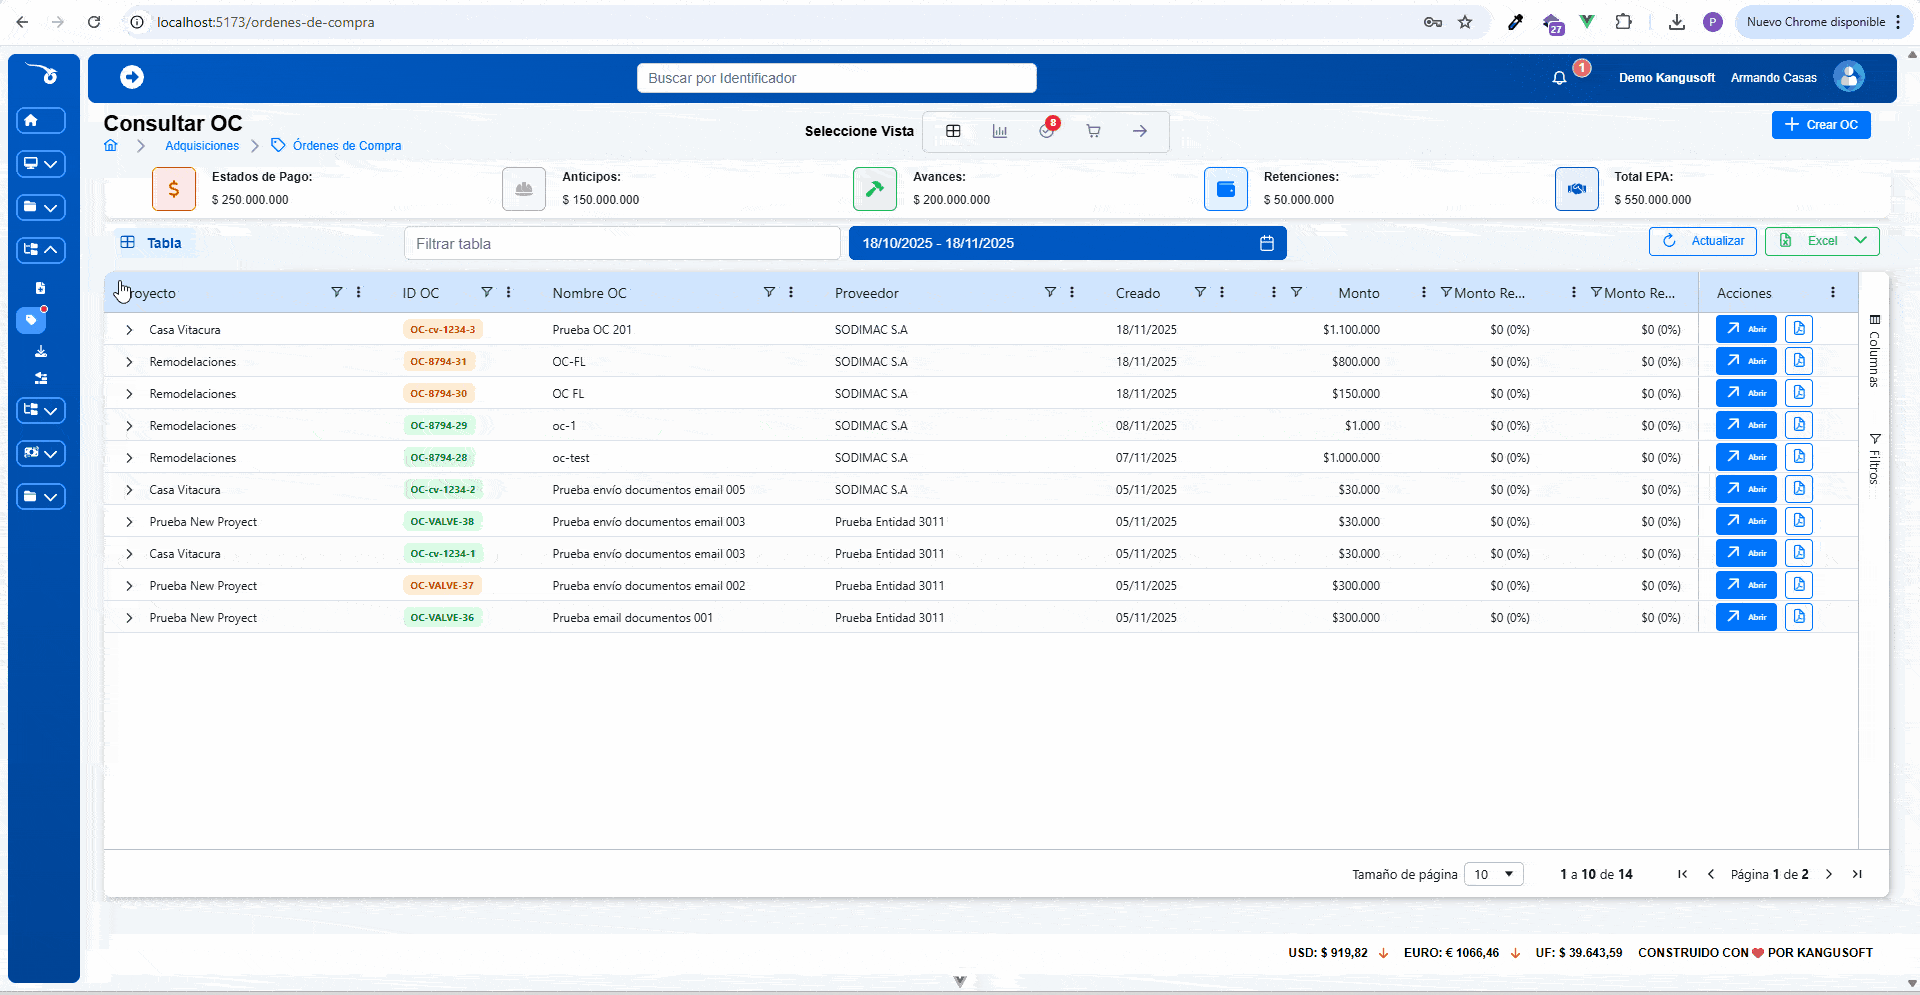The image size is (1920, 995).
Task: Click the circular arrow toggle in header
Action: (132, 77)
